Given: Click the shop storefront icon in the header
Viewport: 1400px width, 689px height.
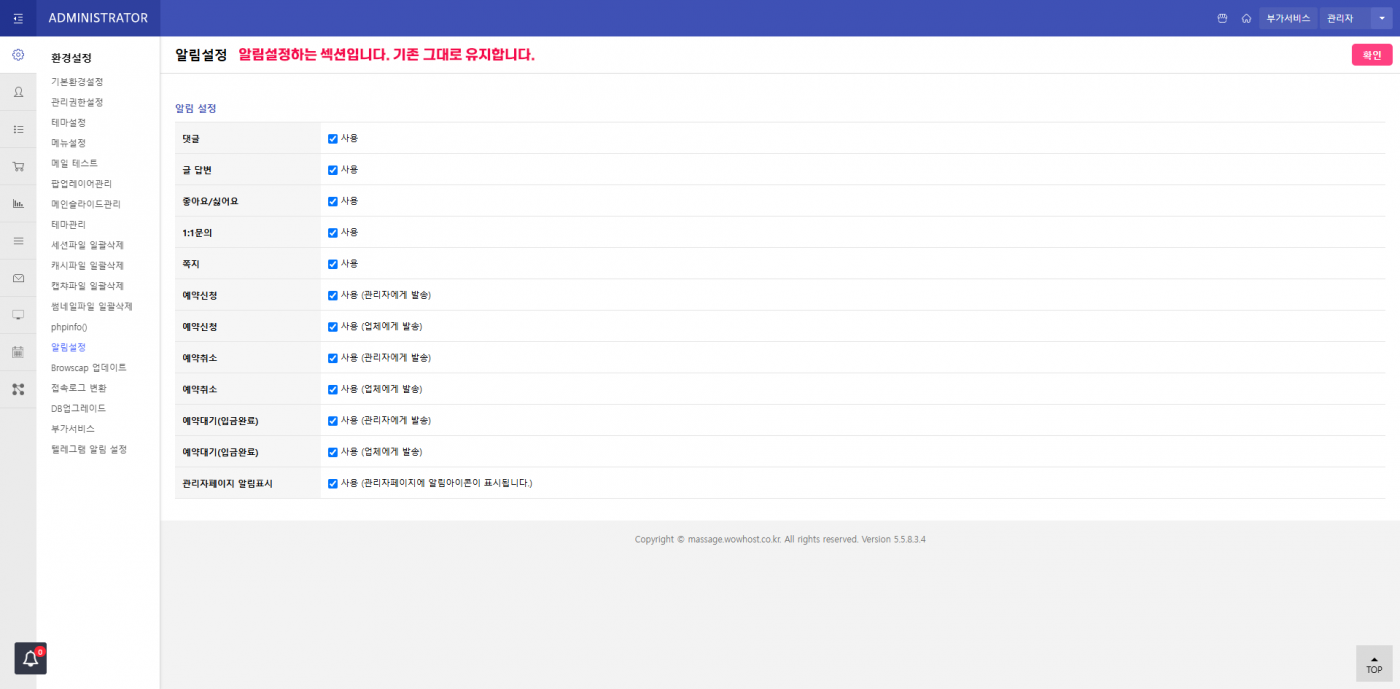Looking at the screenshot, I should pos(1221,18).
